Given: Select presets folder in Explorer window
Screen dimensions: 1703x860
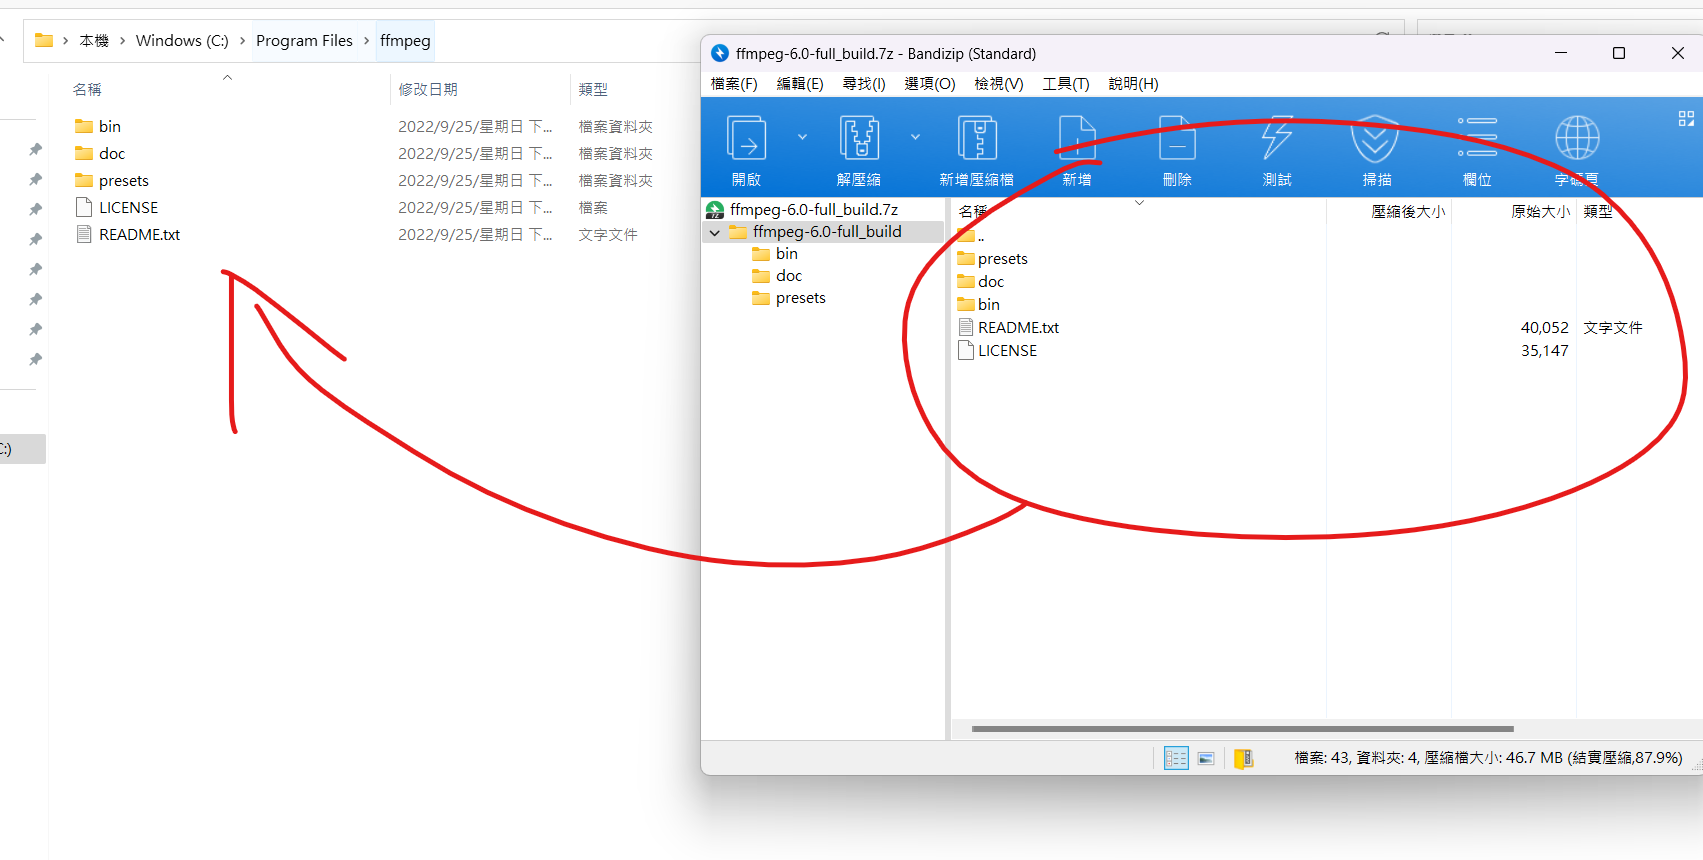Looking at the screenshot, I should (x=124, y=180).
